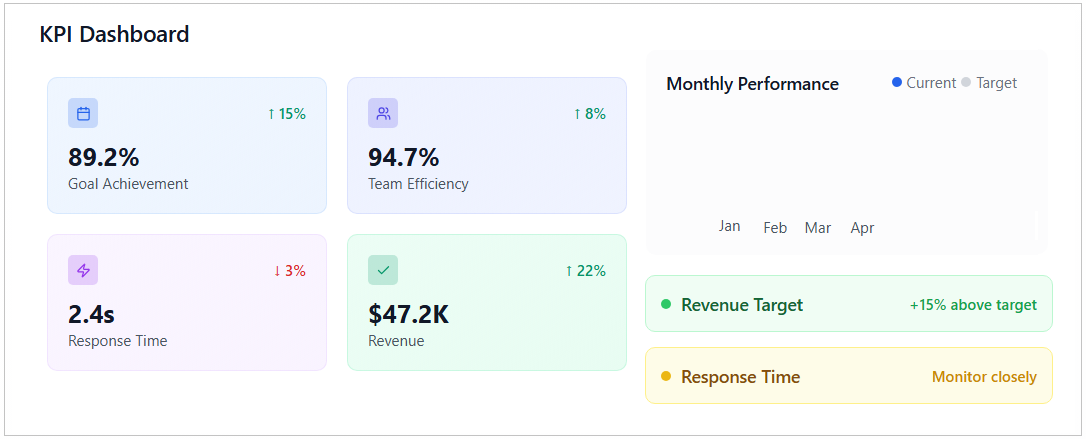Click the $47.2K Revenue value

point(408,315)
